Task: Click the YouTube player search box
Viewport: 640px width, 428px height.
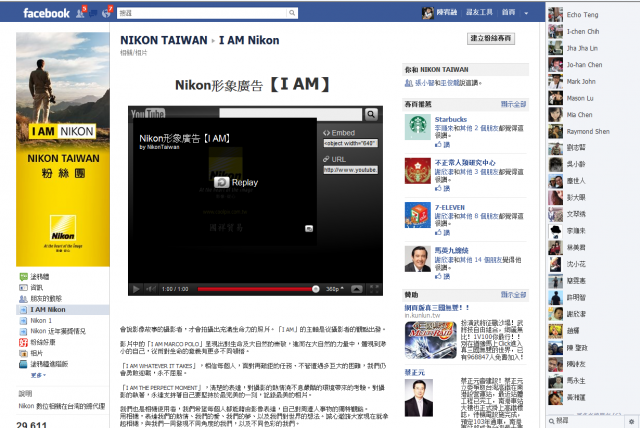Action: [290, 114]
